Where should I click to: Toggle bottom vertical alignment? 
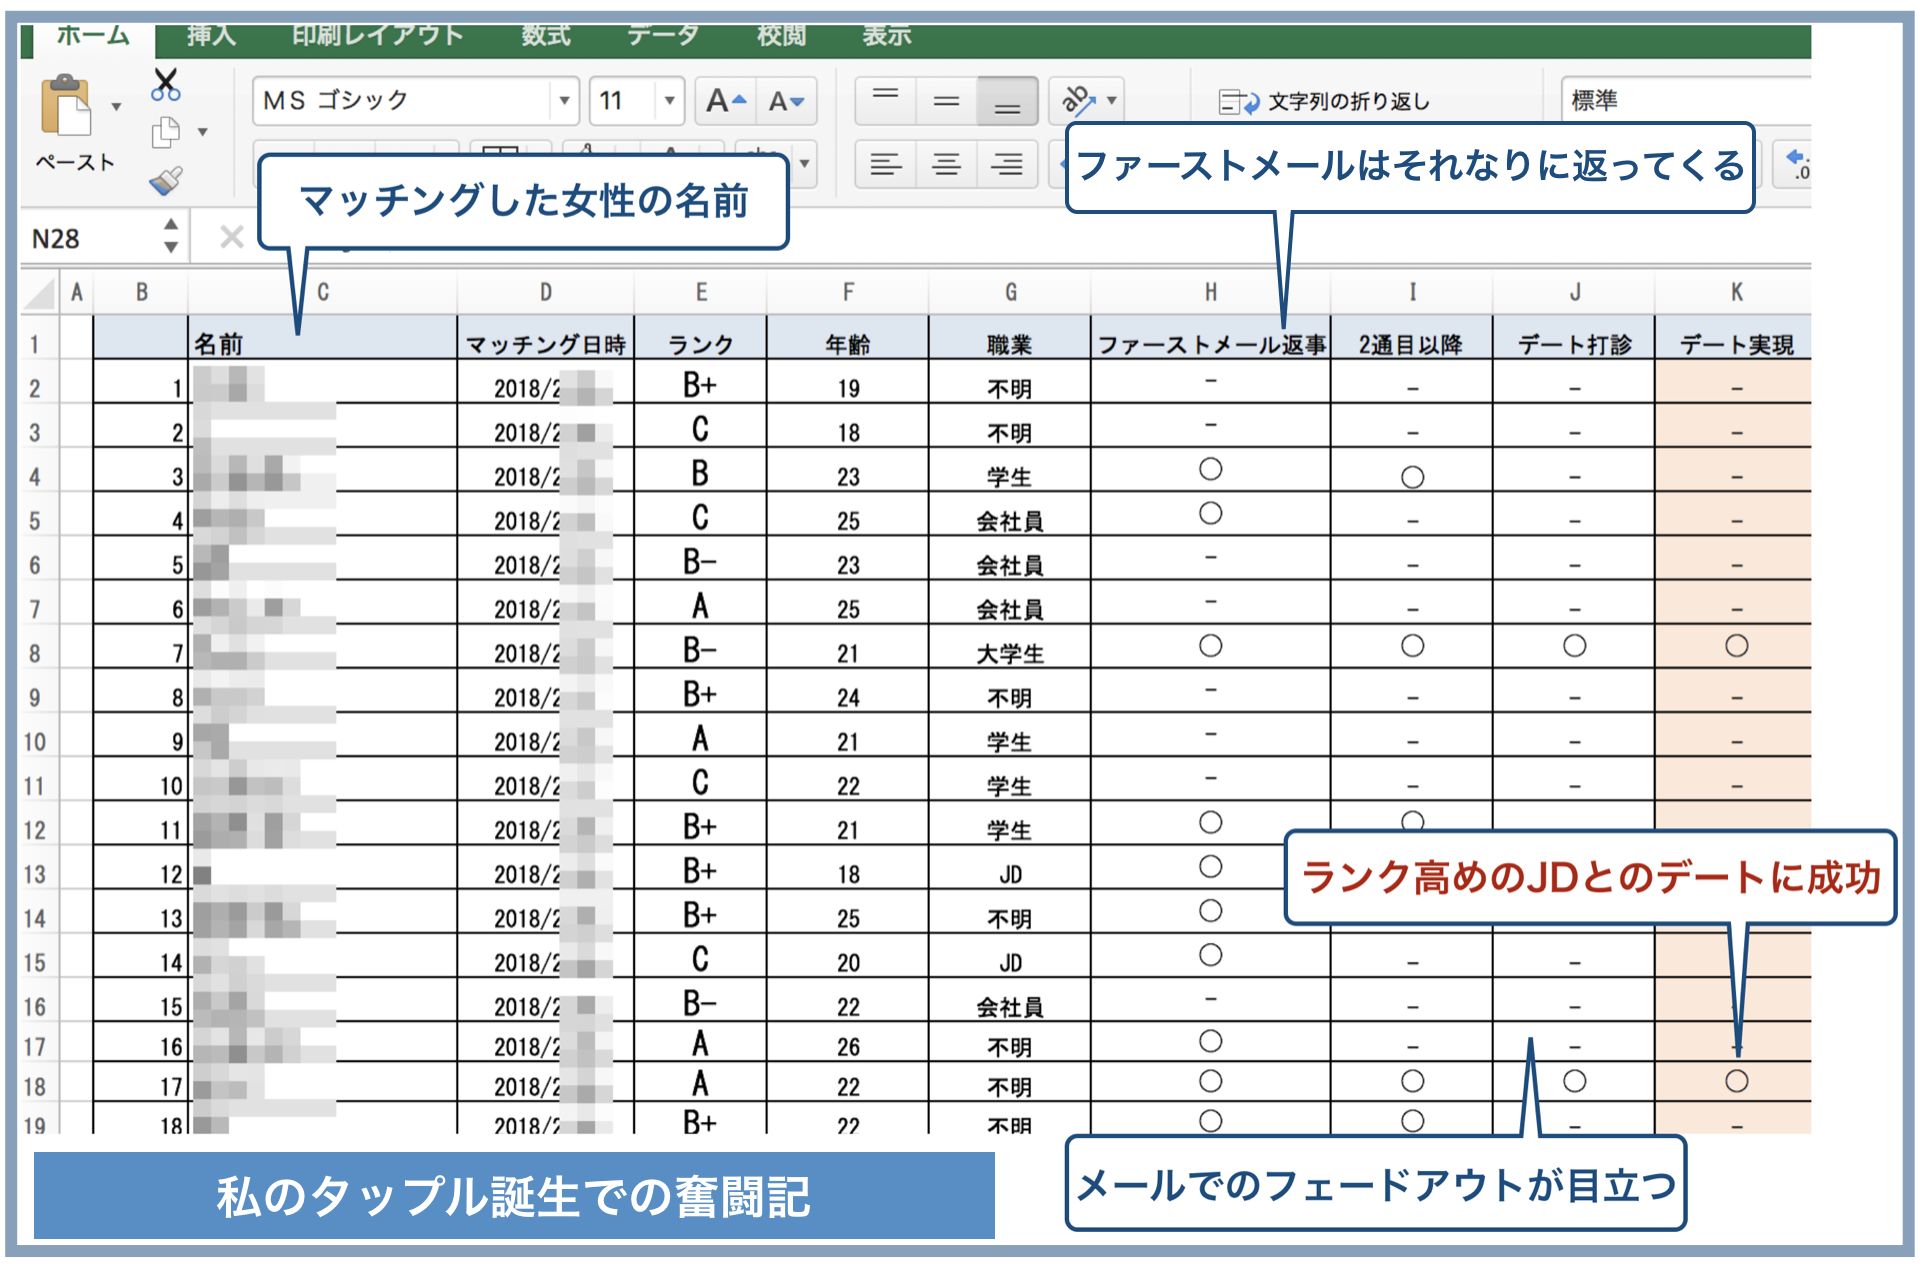click(1007, 101)
